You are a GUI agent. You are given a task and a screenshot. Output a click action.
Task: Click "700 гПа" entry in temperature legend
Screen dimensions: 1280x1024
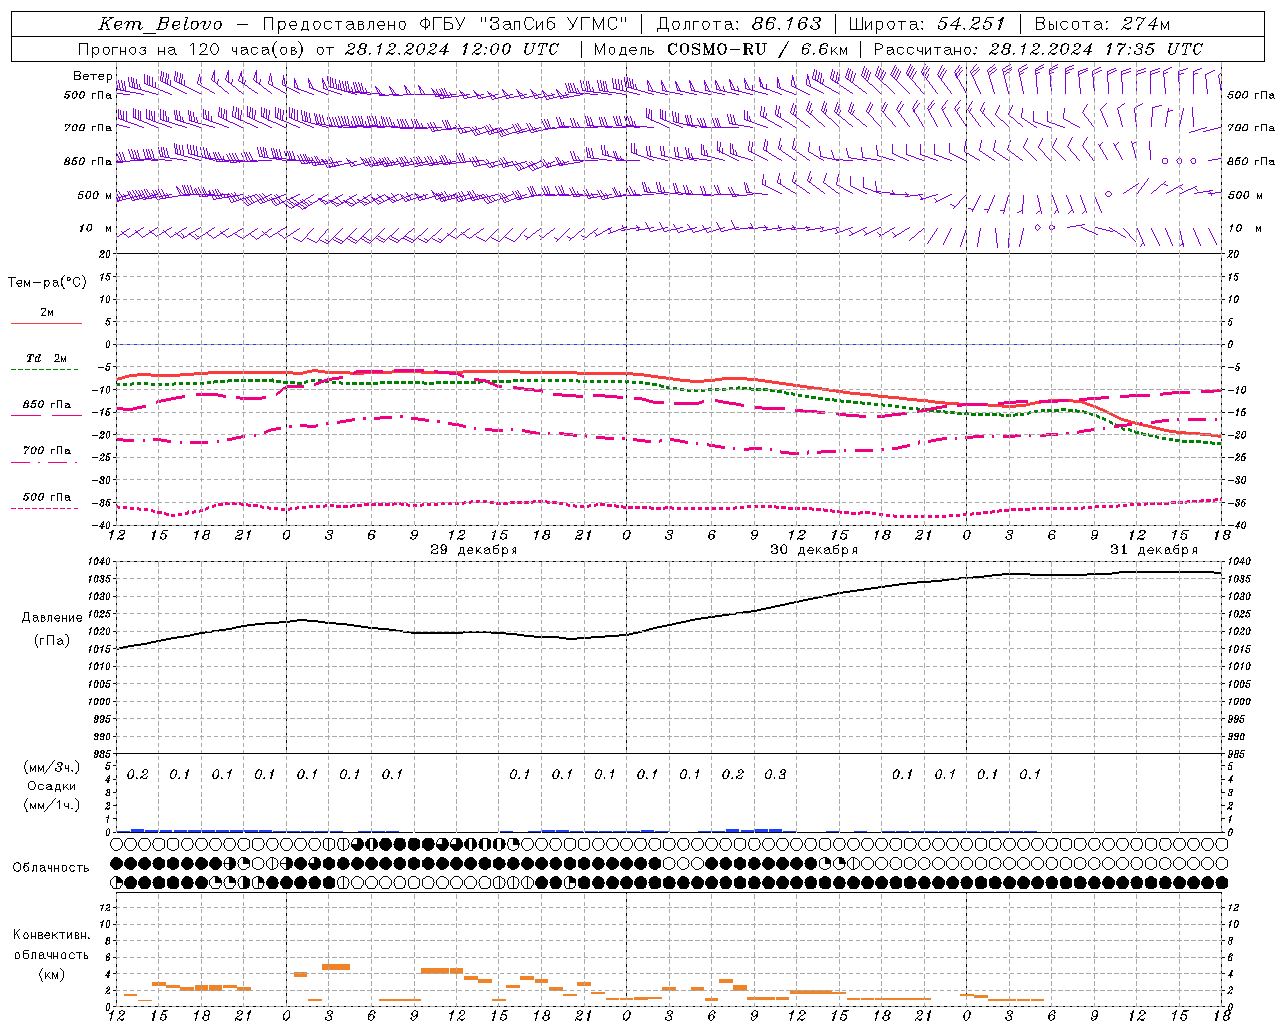coord(46,451)
